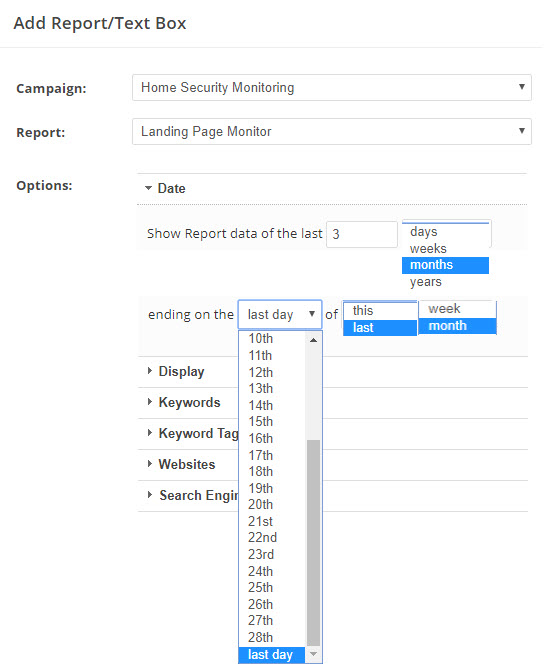Collapse the Date options section
Screen dimensions: 546x670
pos(165,188)
